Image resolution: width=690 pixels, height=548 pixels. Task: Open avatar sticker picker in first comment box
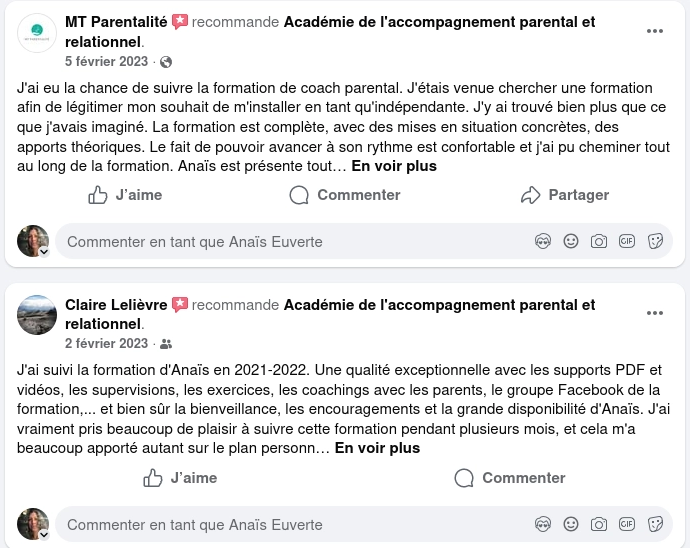543,241
